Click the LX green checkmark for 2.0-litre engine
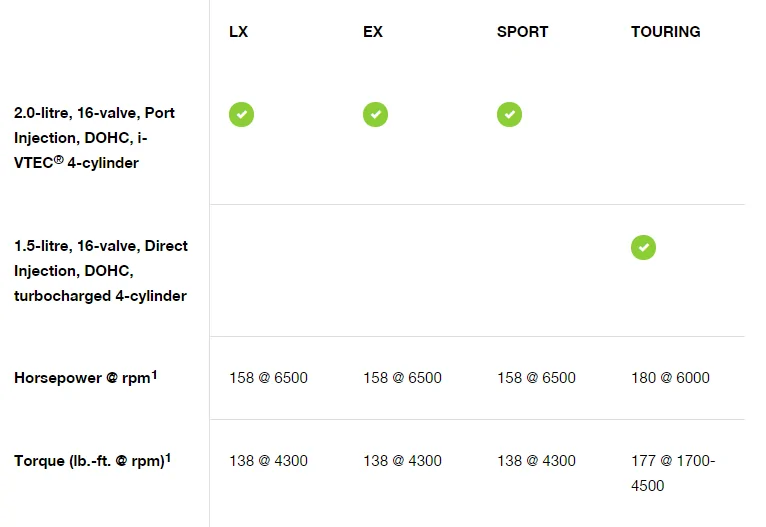This screenshot has width=766, height=527. [241, 114]
